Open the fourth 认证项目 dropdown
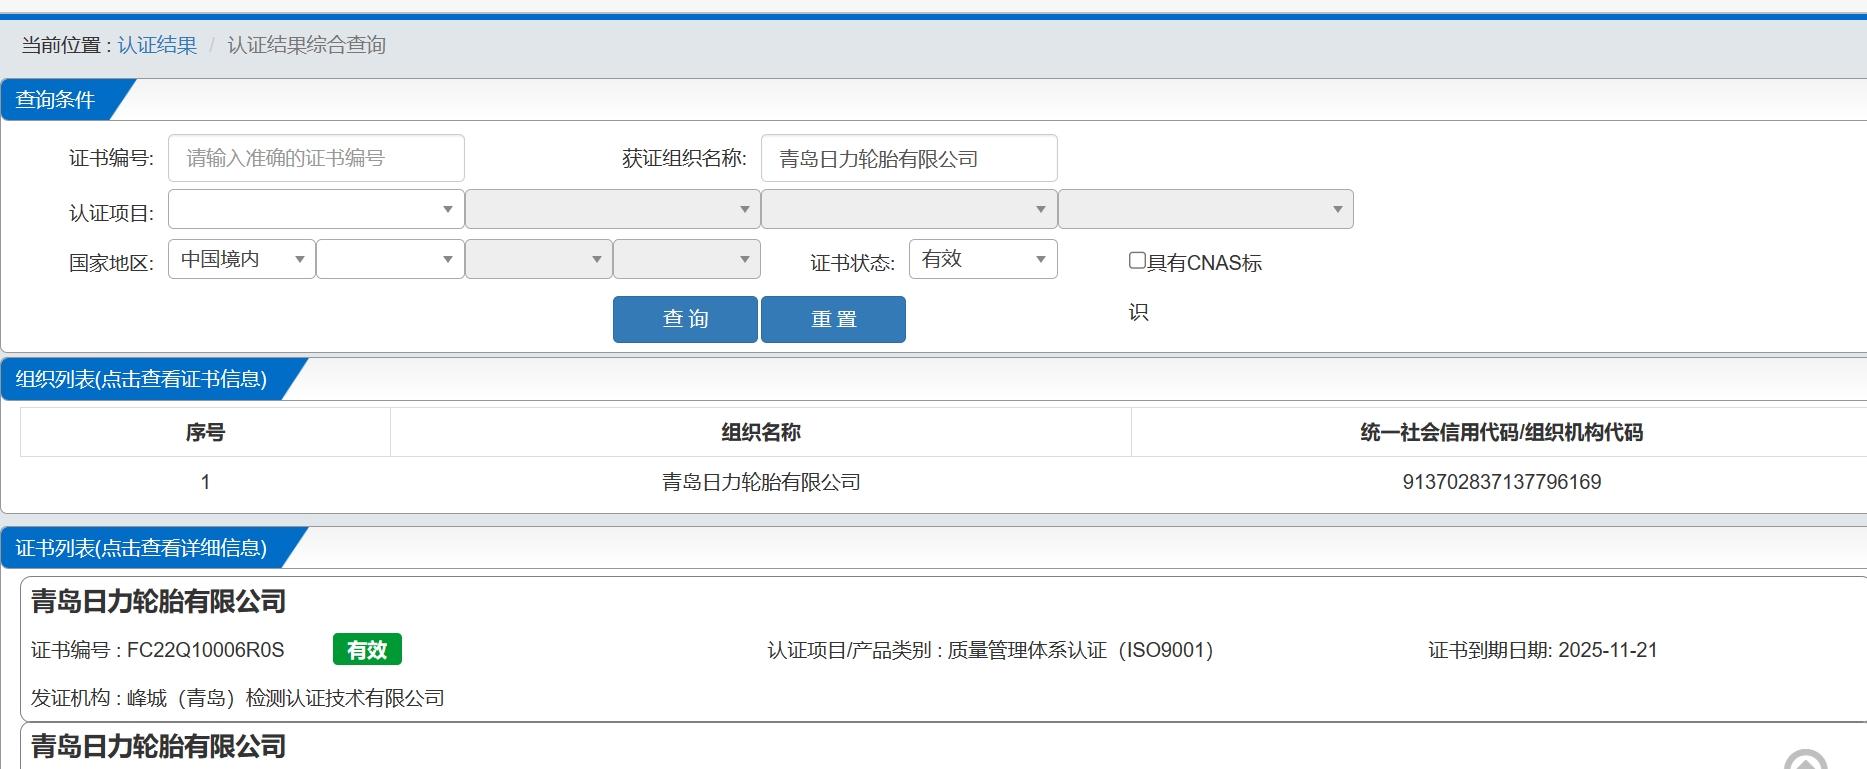This screenshot has width=1867, height=769. click(1206, 209)
